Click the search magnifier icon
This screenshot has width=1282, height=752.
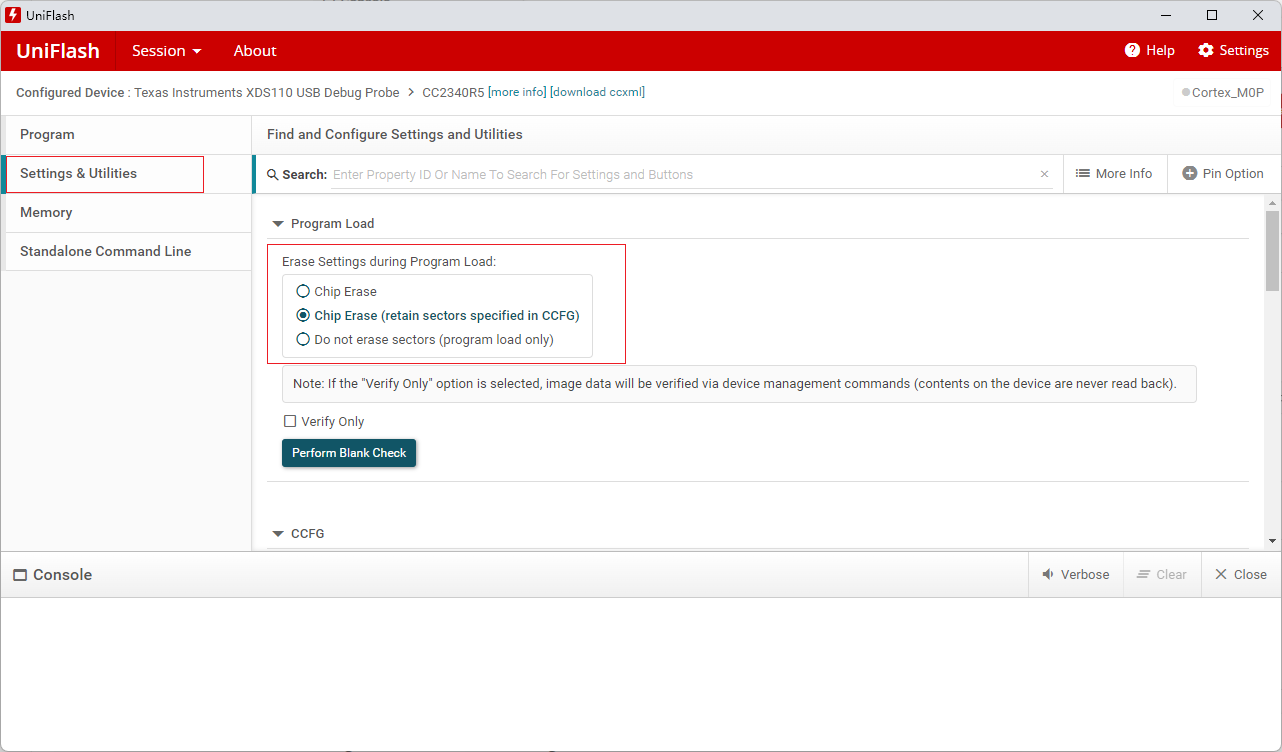point(273,175)
